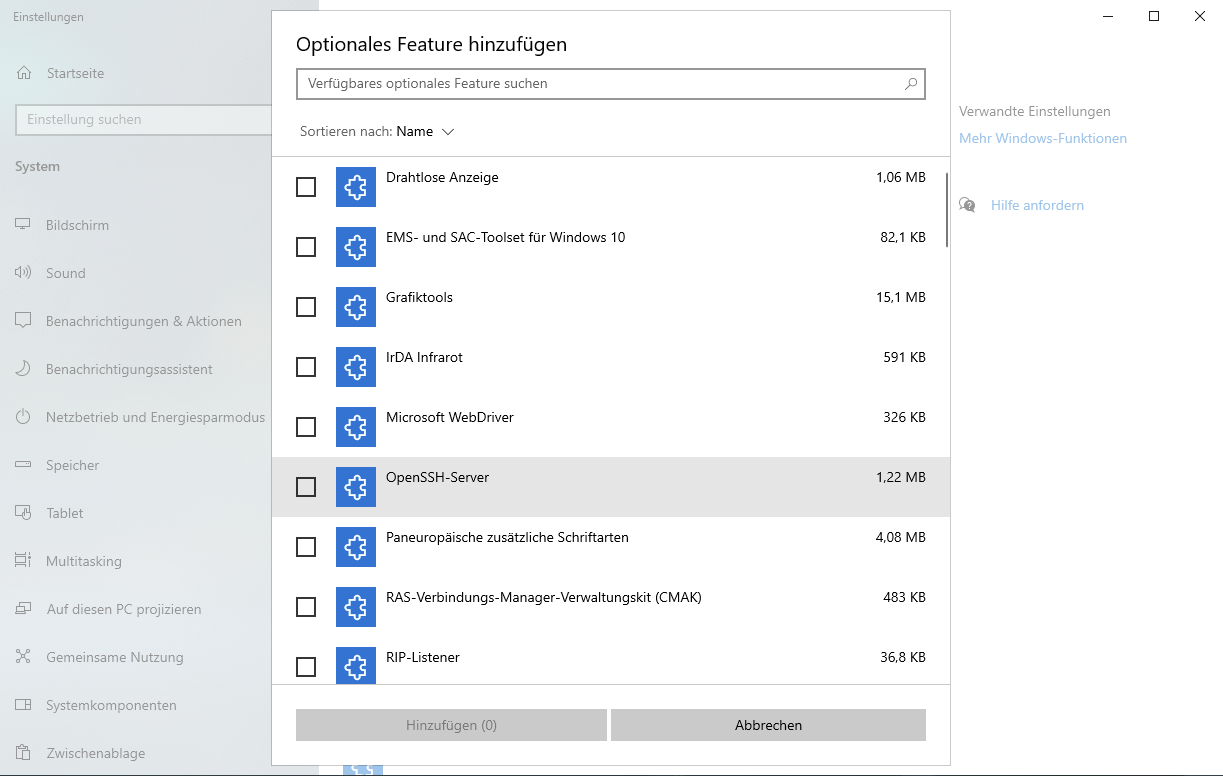Go to Multitasking in the sidebar

[83, 561]
